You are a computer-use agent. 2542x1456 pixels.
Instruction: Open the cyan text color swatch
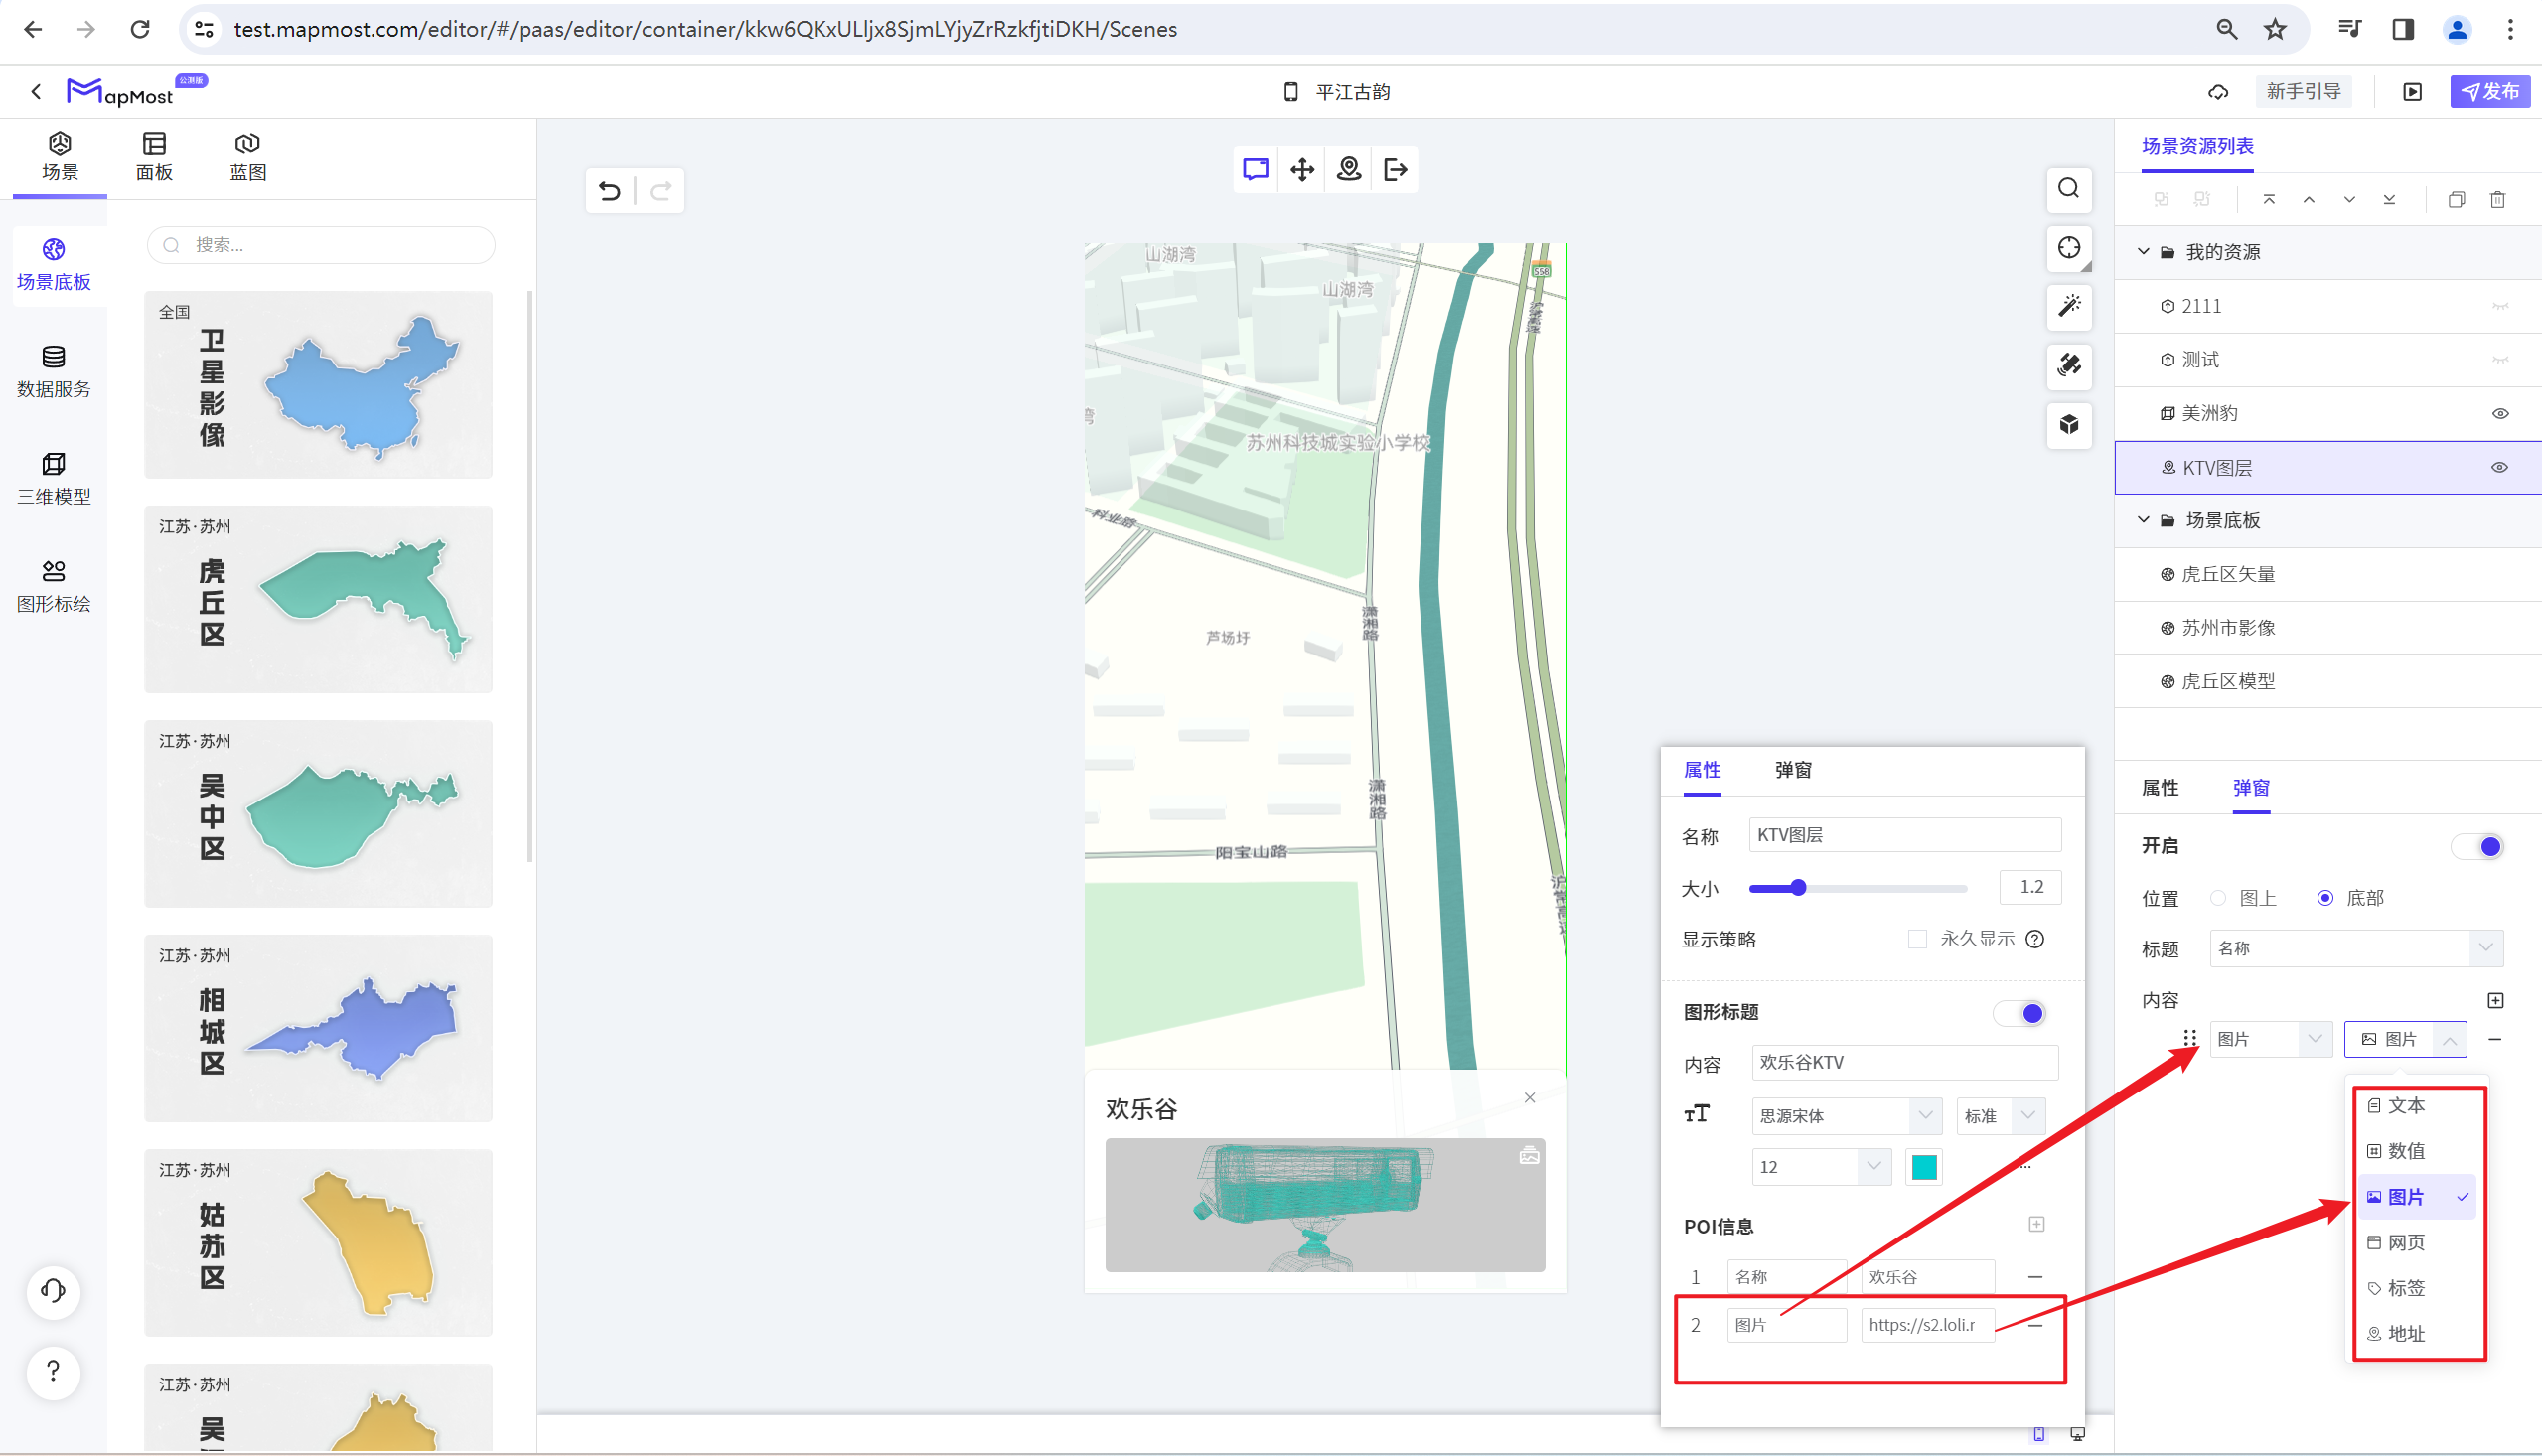click(1924, 1167)
